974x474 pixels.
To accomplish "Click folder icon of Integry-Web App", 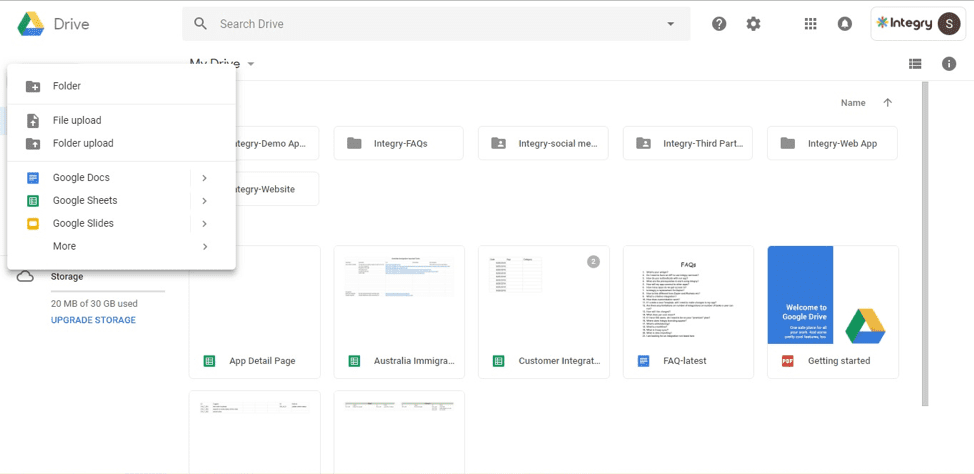I will point(788,144).
